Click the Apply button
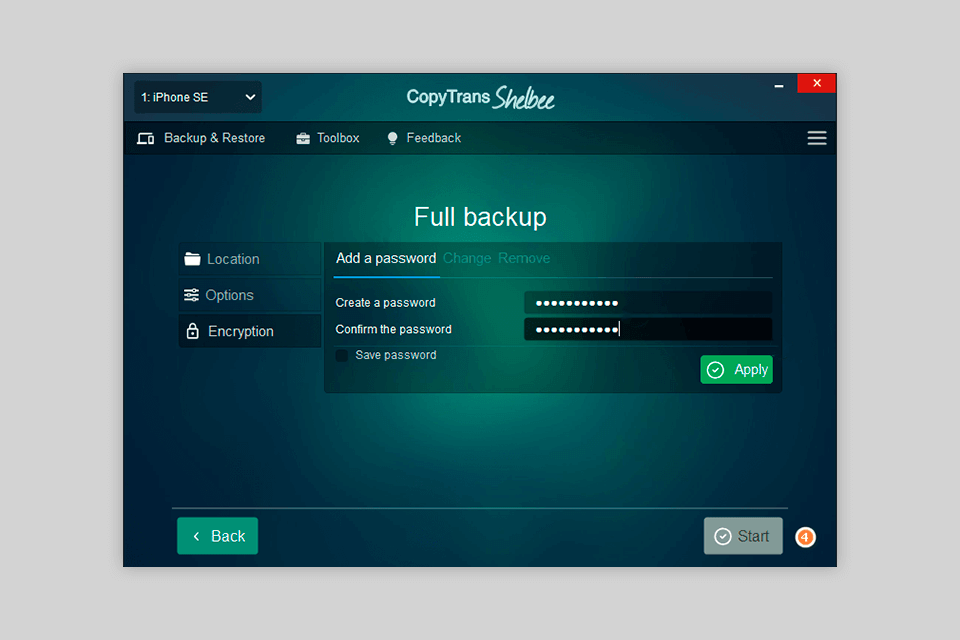Image resolution: width=960 pixels, height=640 pixels. [x=737, y=370]
